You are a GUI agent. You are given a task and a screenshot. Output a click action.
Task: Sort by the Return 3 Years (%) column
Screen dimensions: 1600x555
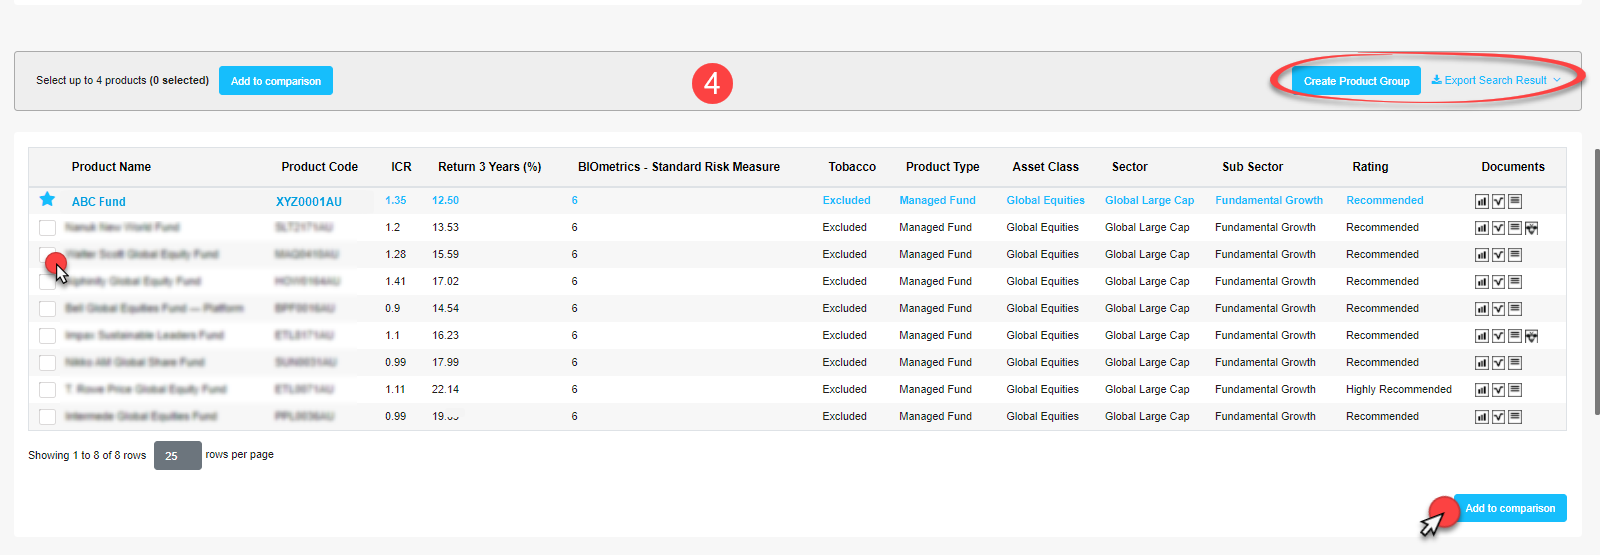tap(489, 167)
